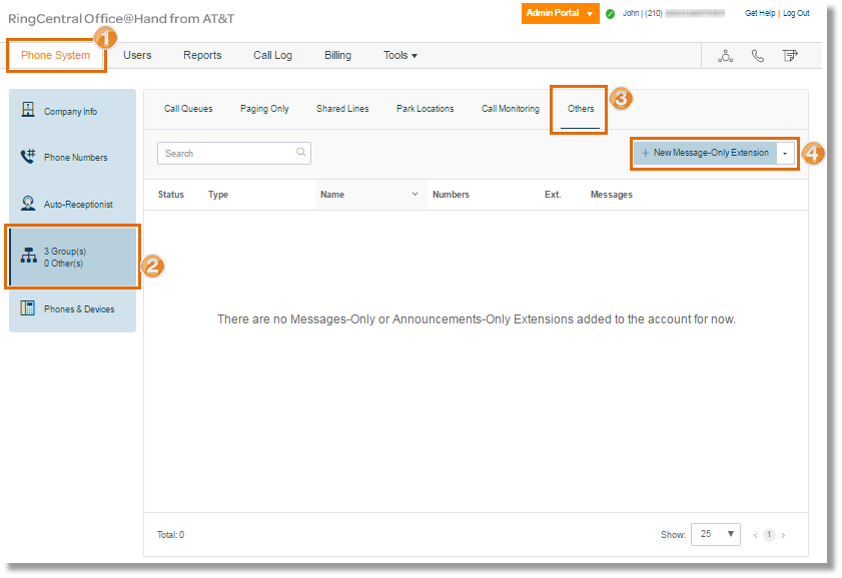Image resolution: width=842 pixels, height=578 pixels.
Task: Switch to the Others tab
Action: [x=578, y=108]
